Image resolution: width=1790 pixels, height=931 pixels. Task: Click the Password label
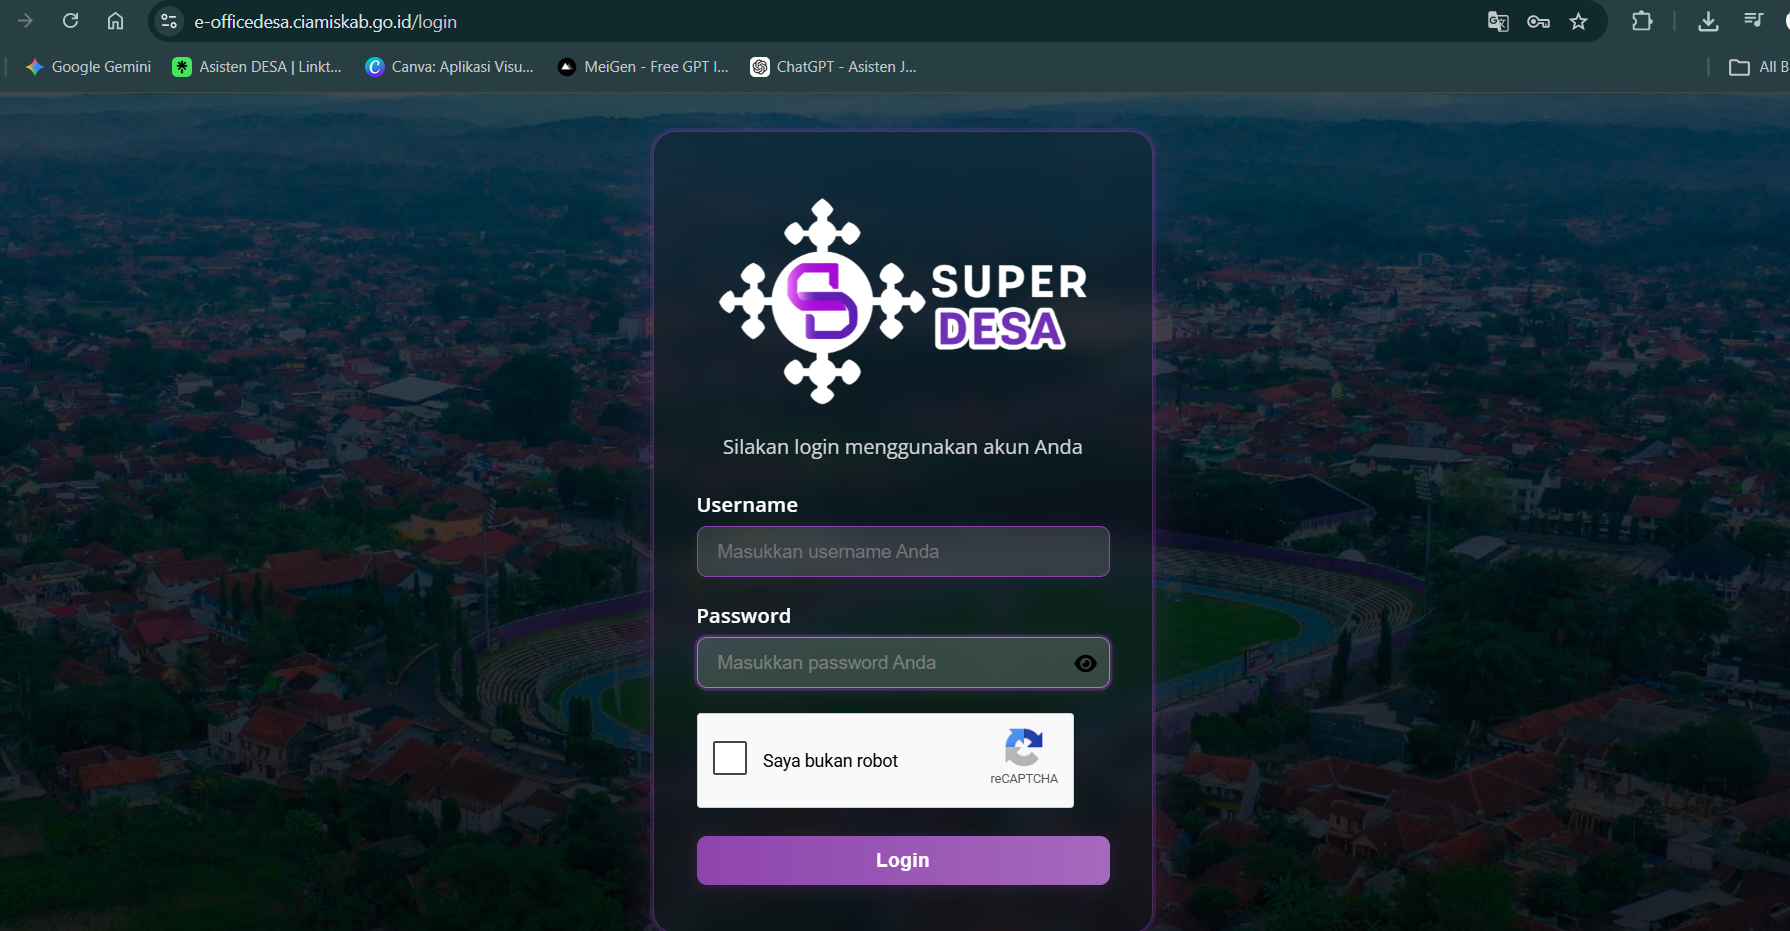(743, 616)
